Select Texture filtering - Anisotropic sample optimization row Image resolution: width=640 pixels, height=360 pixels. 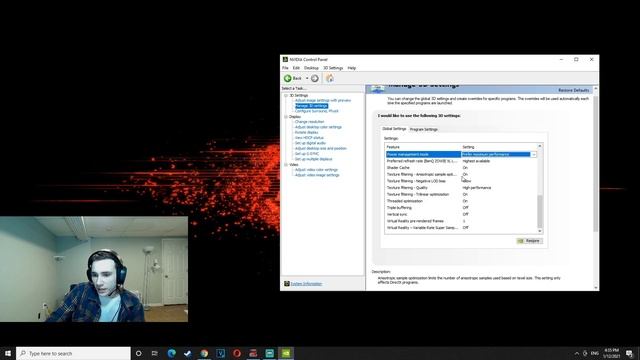pos(461,174)
